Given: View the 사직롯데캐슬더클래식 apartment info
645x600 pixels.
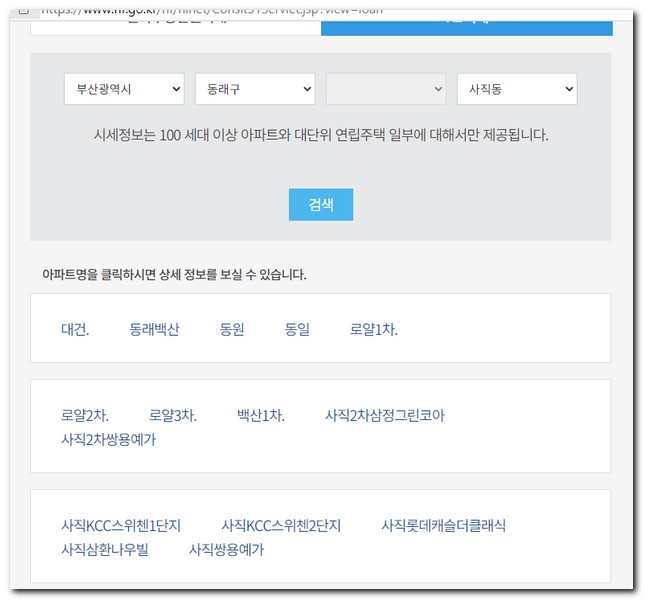Looking at the screenshot, I should point(443,525).
